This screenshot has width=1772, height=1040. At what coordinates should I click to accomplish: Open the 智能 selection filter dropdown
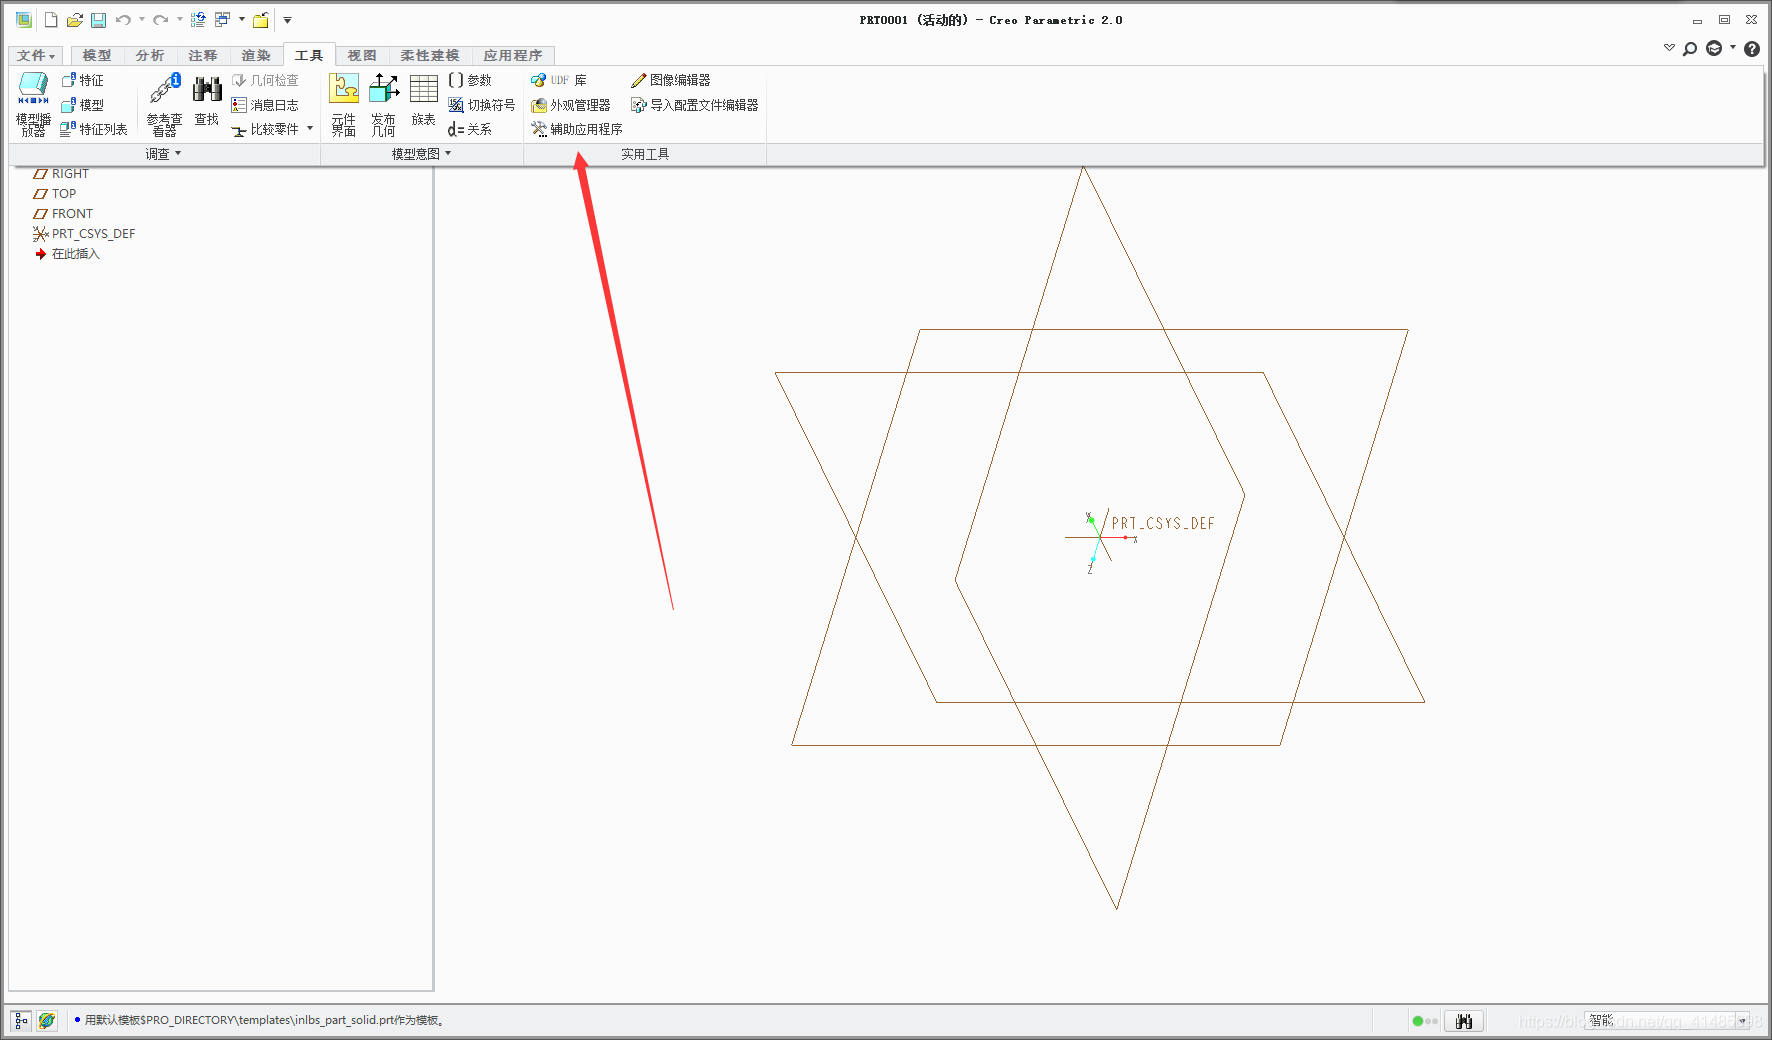tap(1742, 1021)
